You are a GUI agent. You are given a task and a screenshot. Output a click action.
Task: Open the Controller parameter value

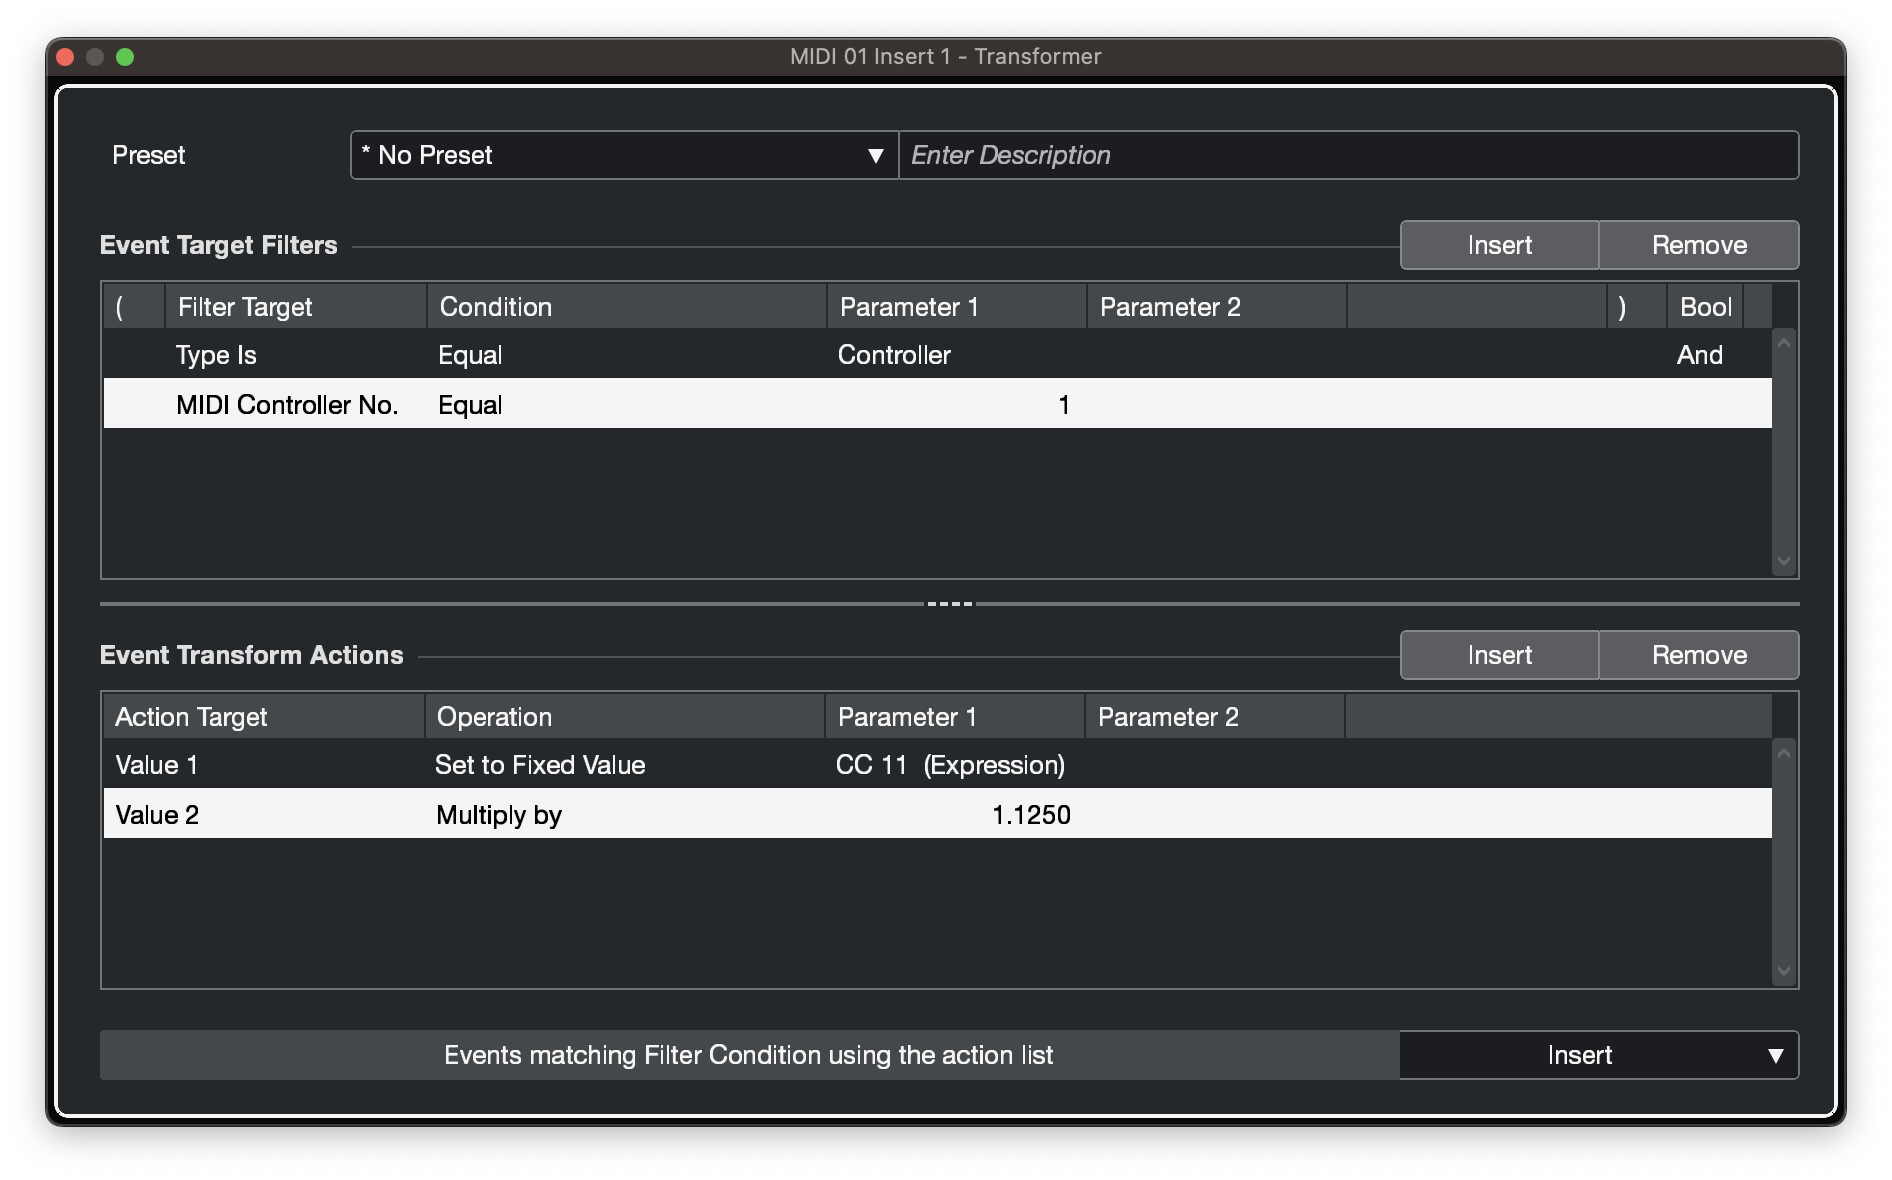tap(894, 356)
